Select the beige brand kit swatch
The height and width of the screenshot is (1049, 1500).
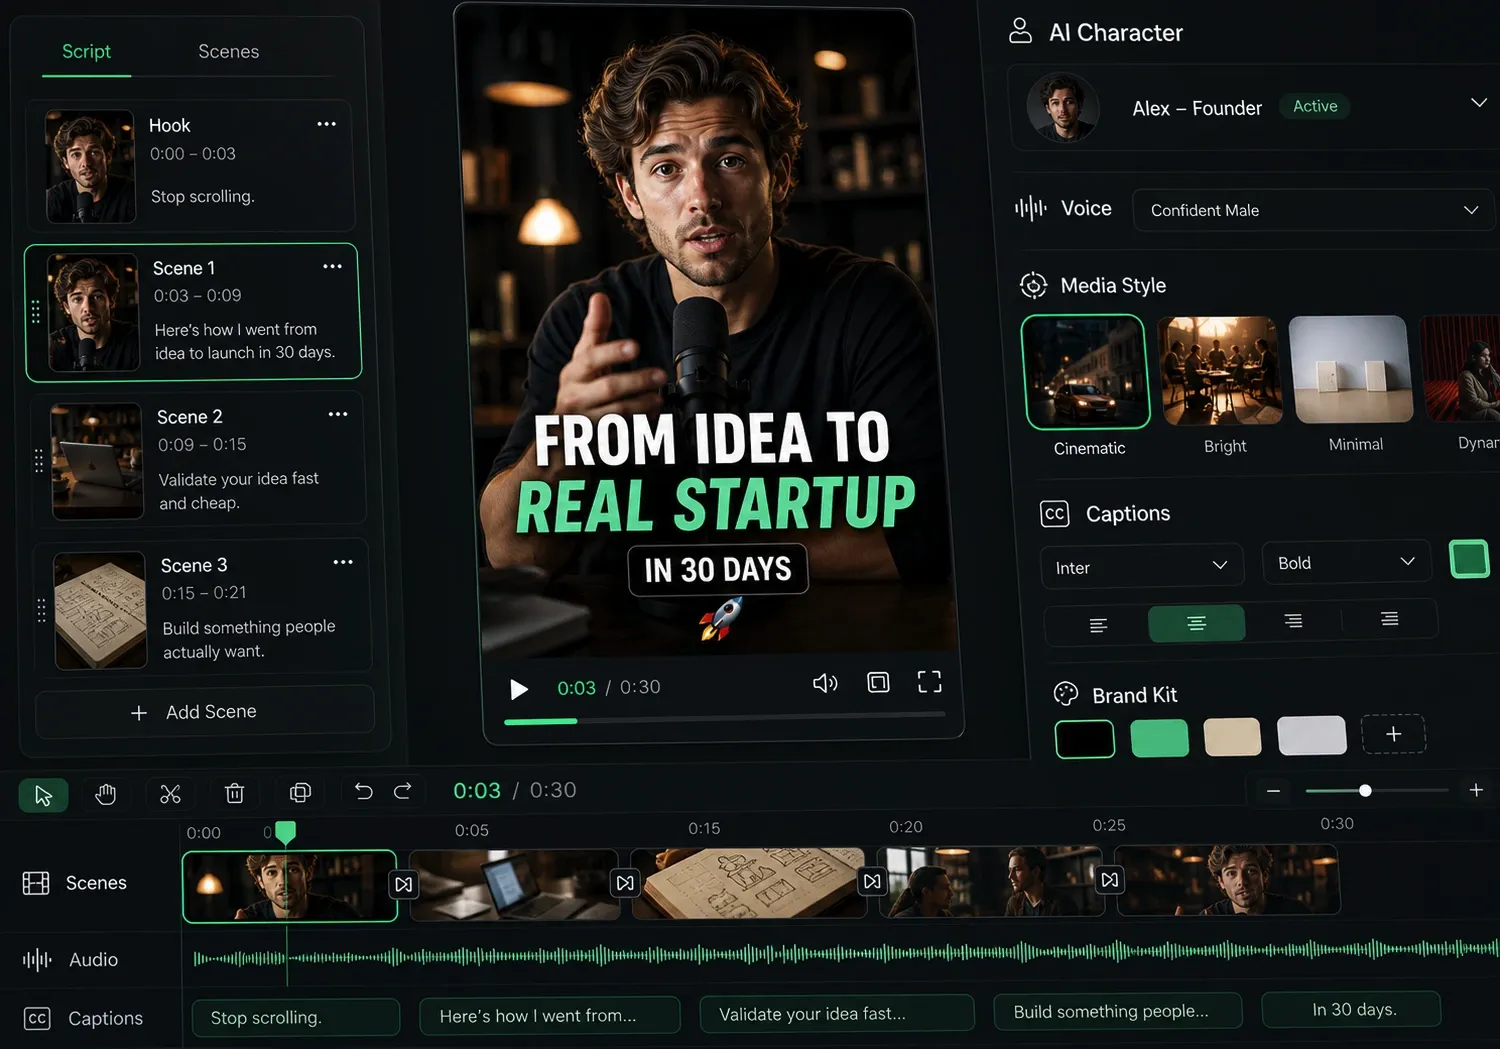pos(1232,737)
